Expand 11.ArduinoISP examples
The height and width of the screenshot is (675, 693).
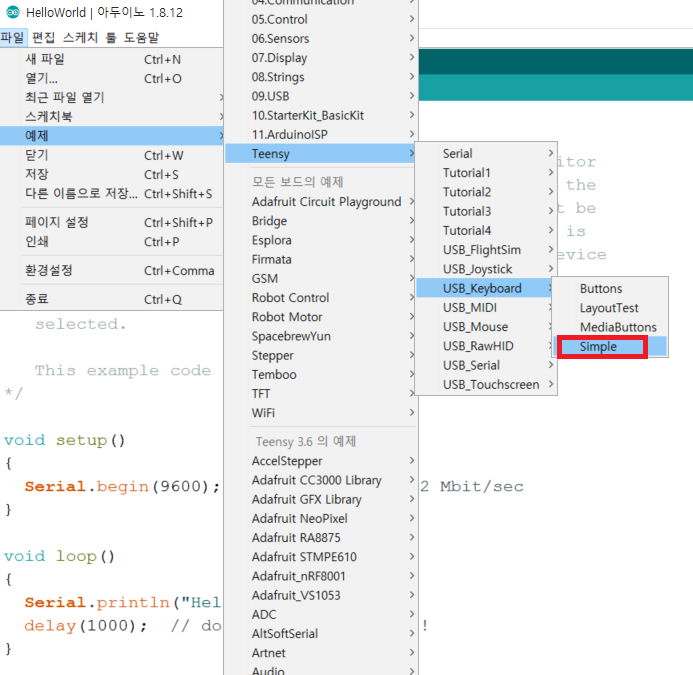(x=321, y=134)
